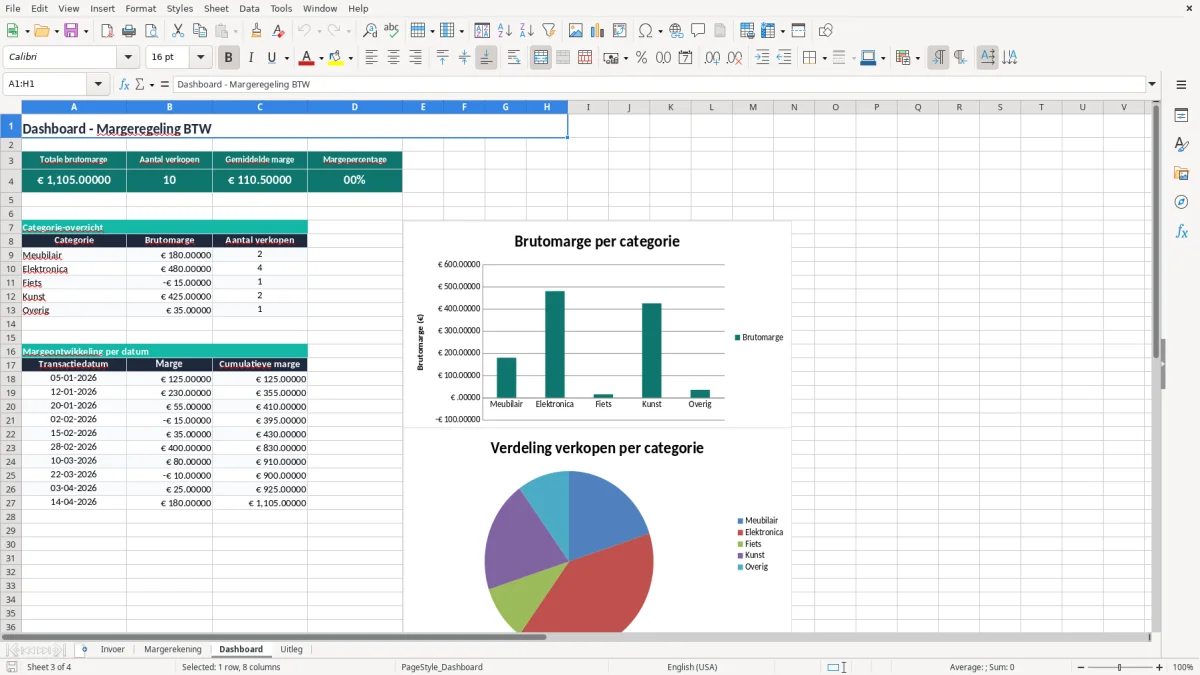Click Export as PDF icon
The width and height of the screenshot is (1200, 675).
107,31
